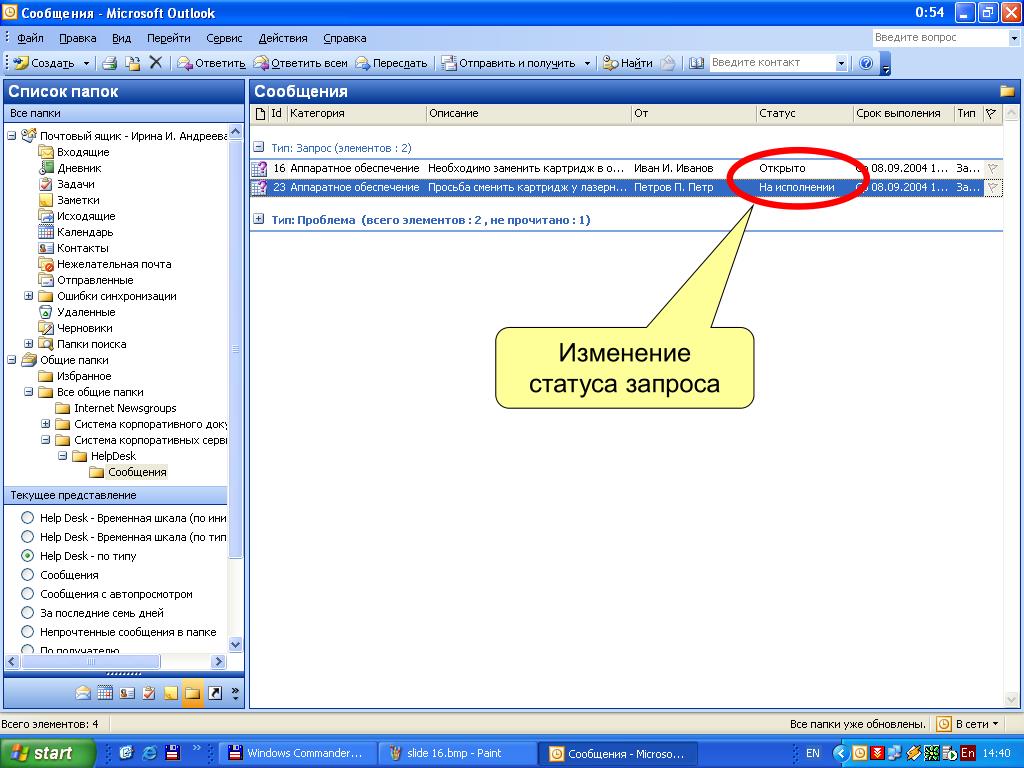Open the Вид menu
Screen dimensions: 1024x768
pyautogui.click(x=121, y=38)
